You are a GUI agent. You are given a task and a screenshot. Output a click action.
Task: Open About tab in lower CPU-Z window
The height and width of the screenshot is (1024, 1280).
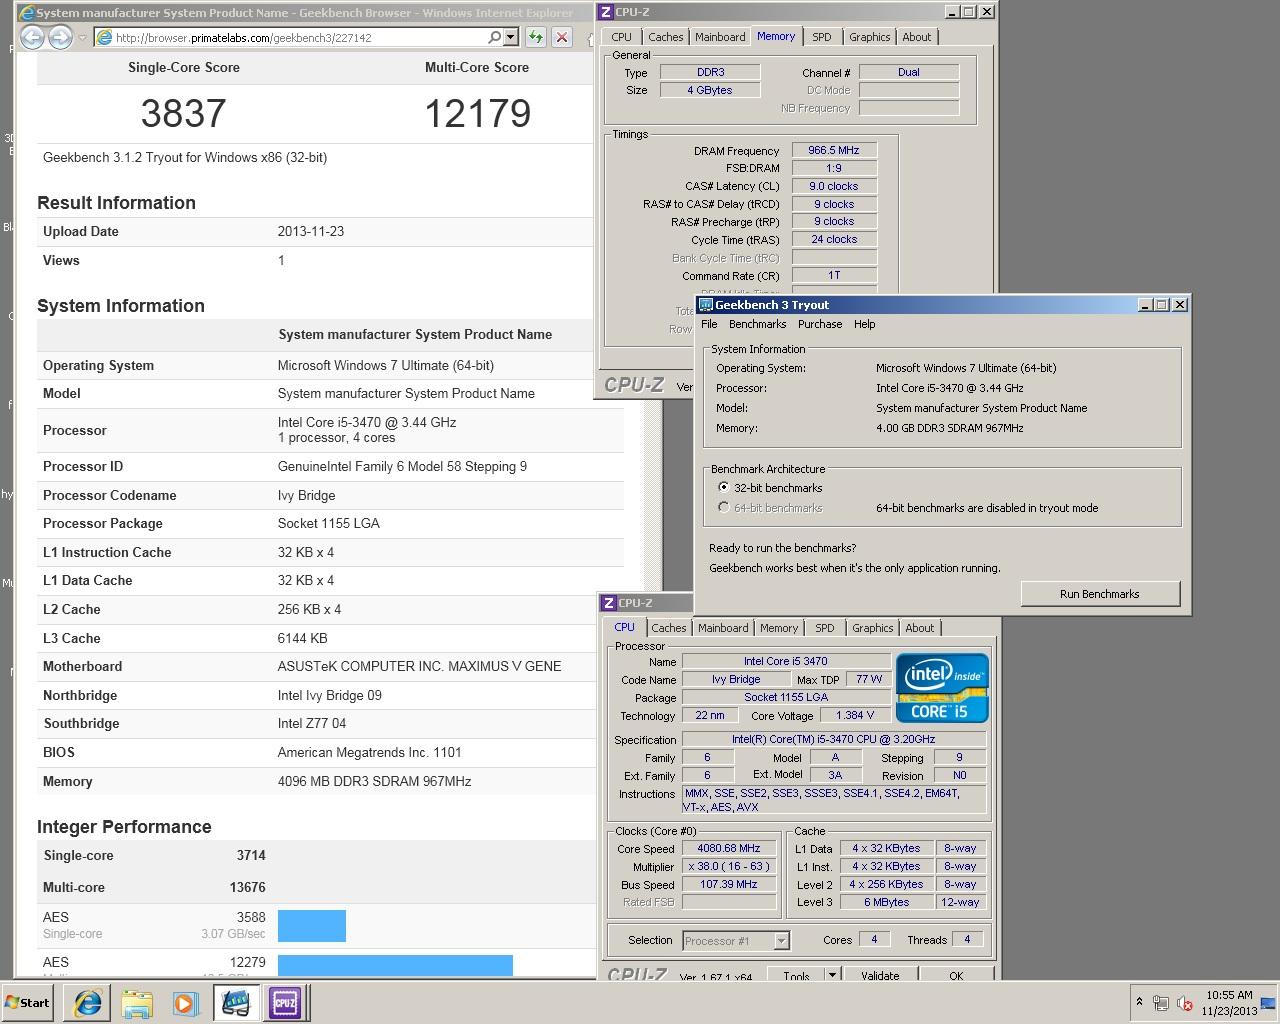pos(919,628)
